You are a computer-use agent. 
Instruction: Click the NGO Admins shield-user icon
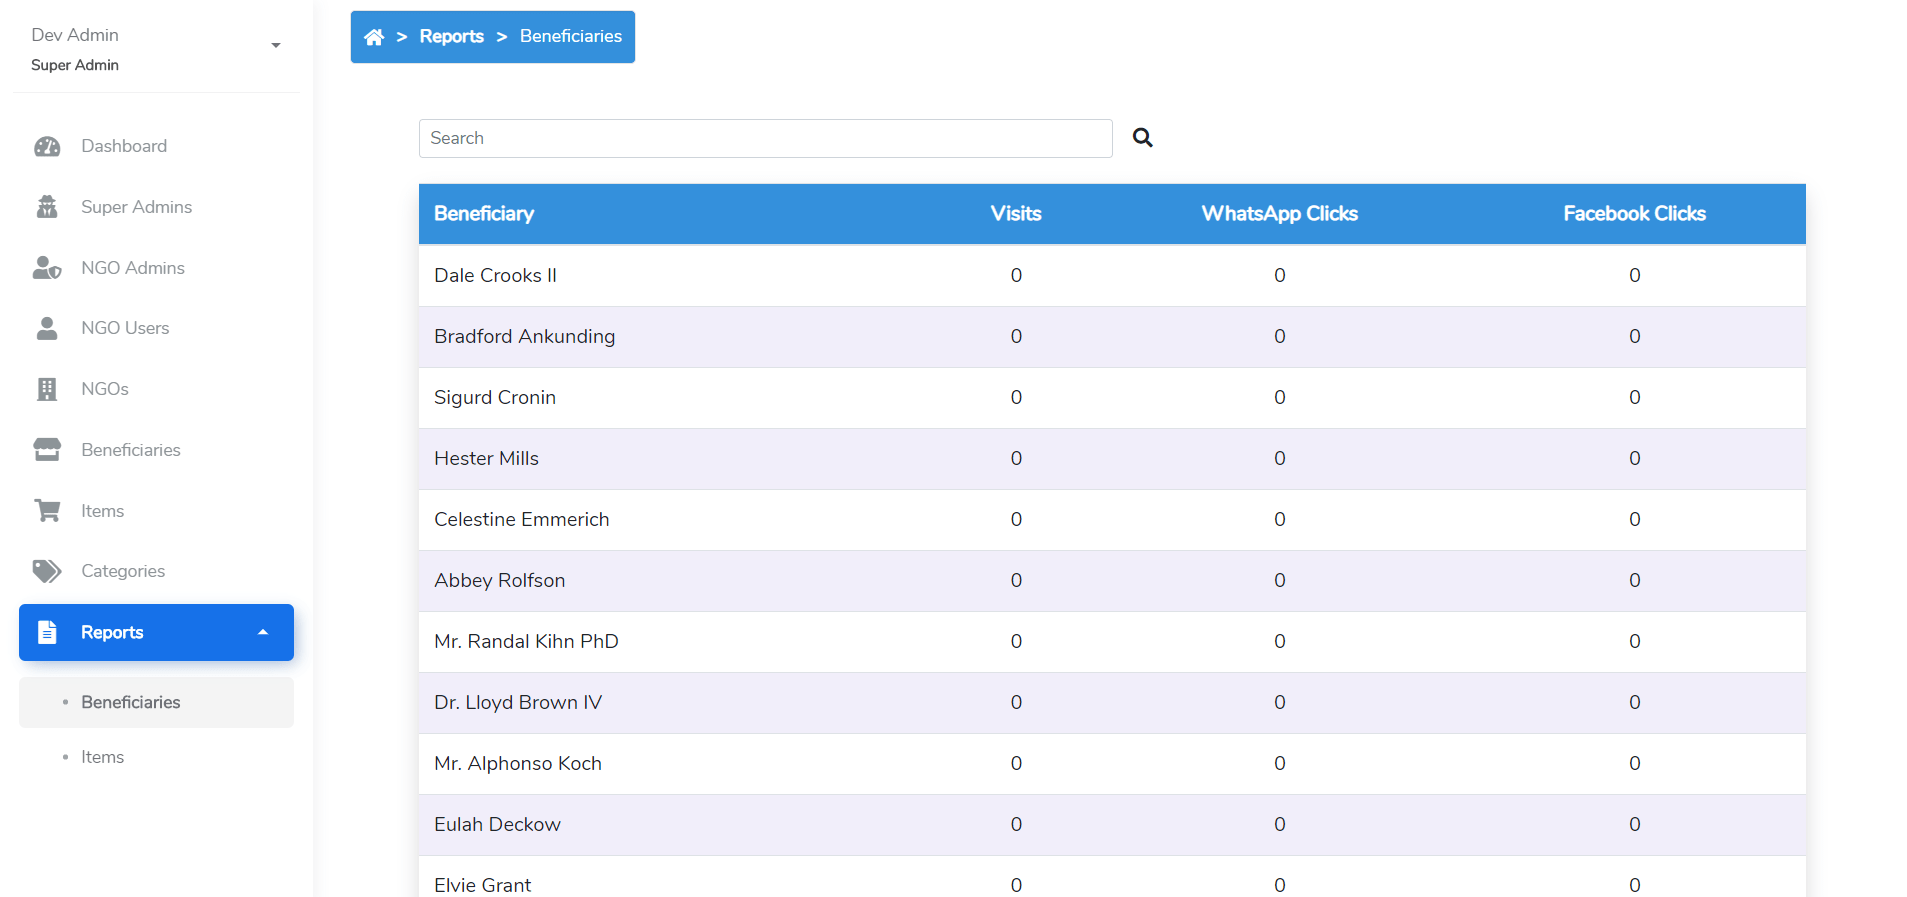click(47, 268)
